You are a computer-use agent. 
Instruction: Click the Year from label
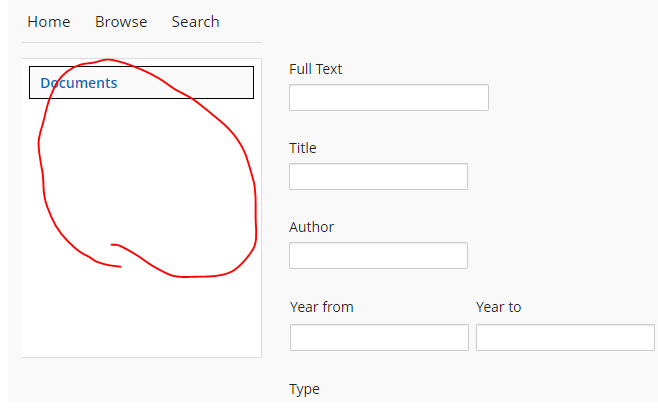(321, 307)
